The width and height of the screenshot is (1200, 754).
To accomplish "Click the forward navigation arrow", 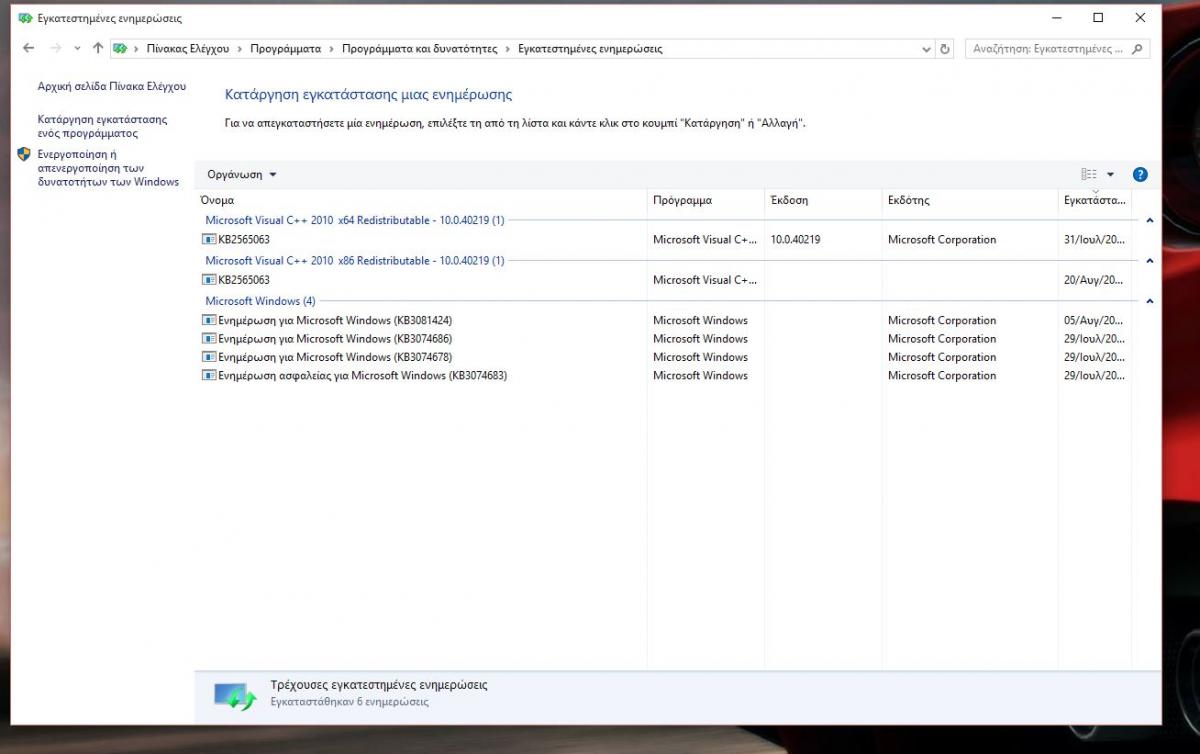I will point(56,48).
